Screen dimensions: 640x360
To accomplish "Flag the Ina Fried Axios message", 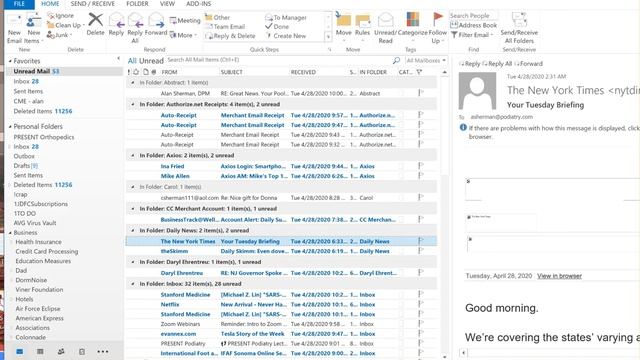I will click(421, 166).
